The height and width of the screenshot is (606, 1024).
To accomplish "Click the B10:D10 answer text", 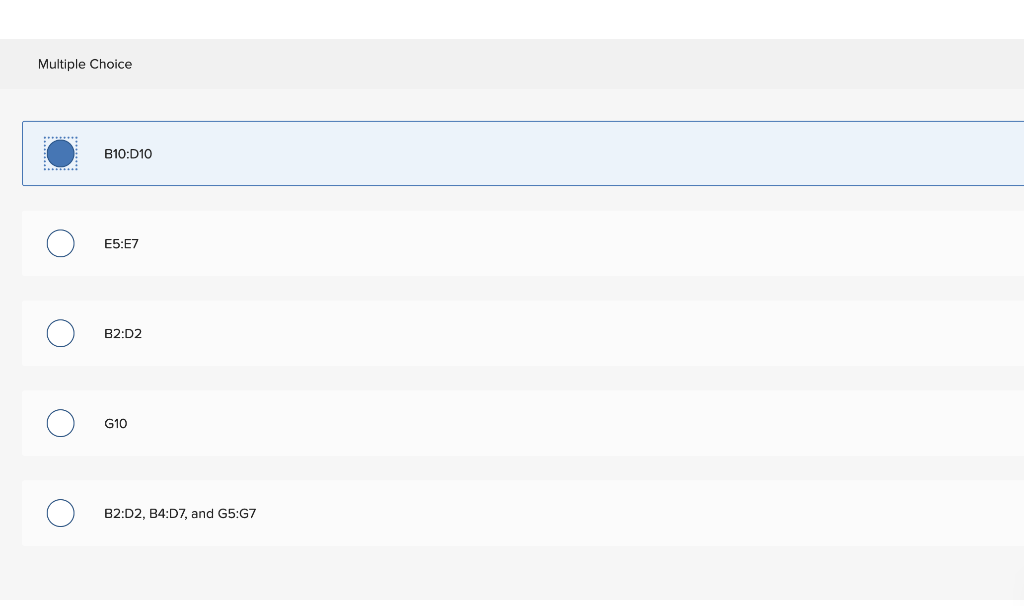I will pos(128,154).
